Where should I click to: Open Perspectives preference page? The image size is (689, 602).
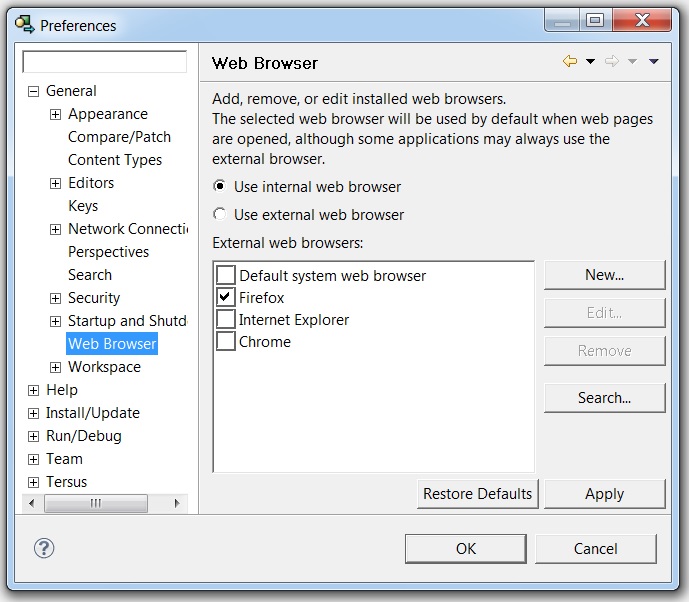tap(109, 252)
